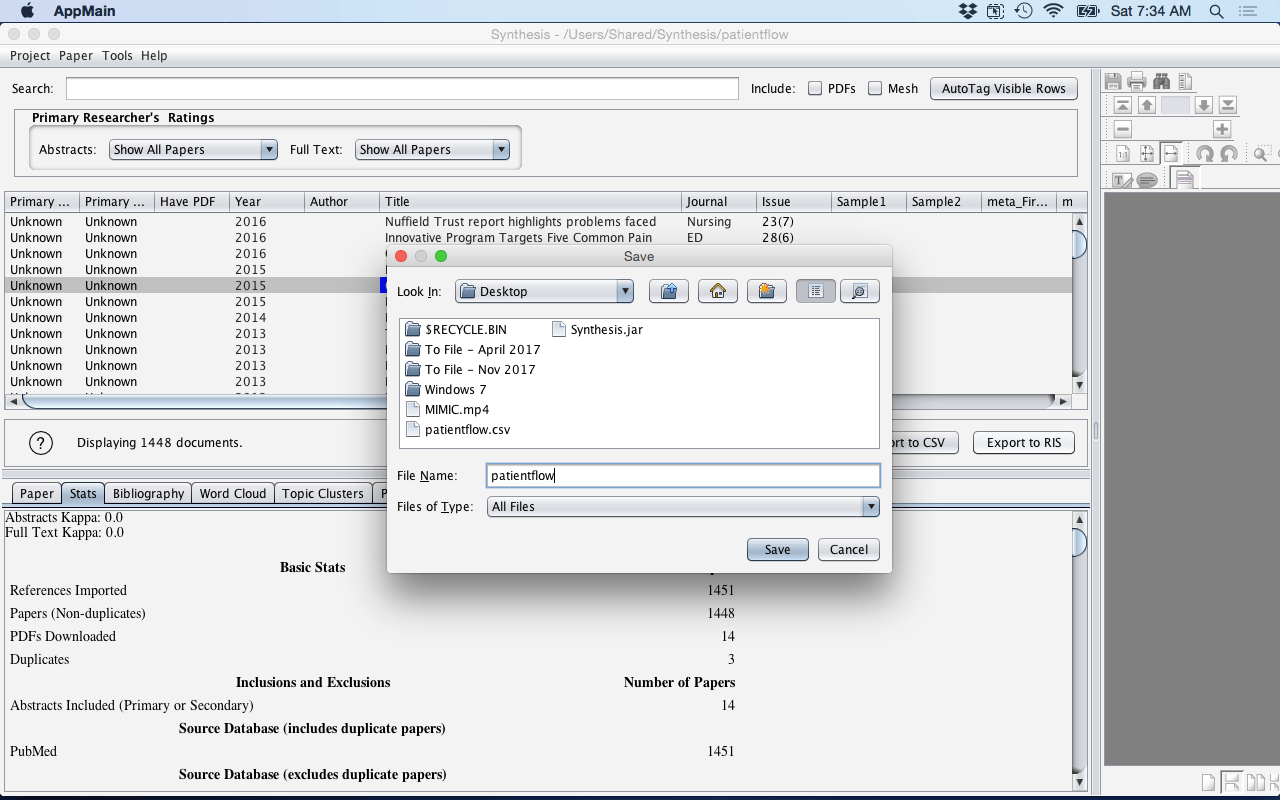Open the Find tool (binoculars icon)
Screen dimensions: 1280x800
pos(1162,80)
